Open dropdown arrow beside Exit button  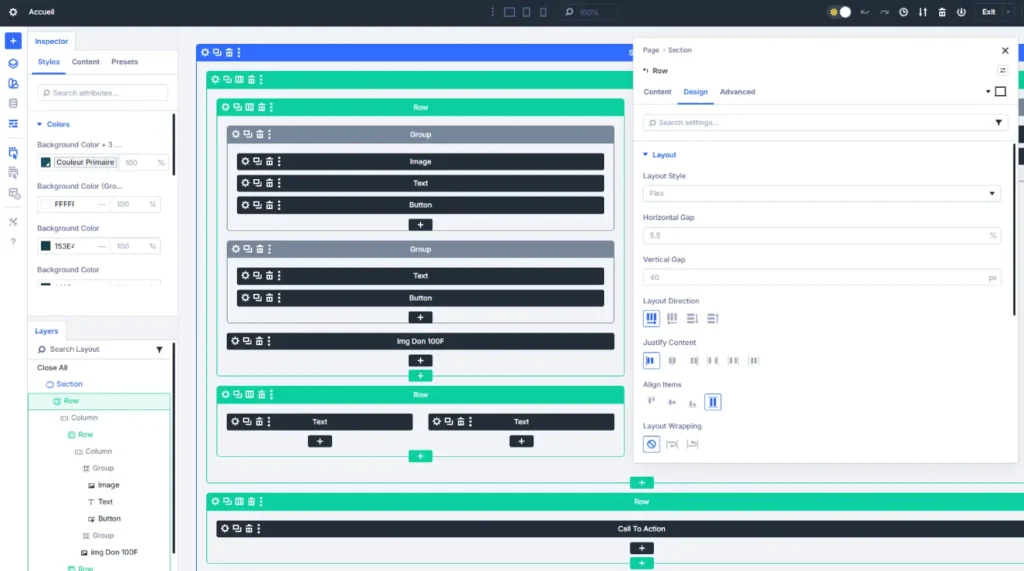coord(1008,12)
